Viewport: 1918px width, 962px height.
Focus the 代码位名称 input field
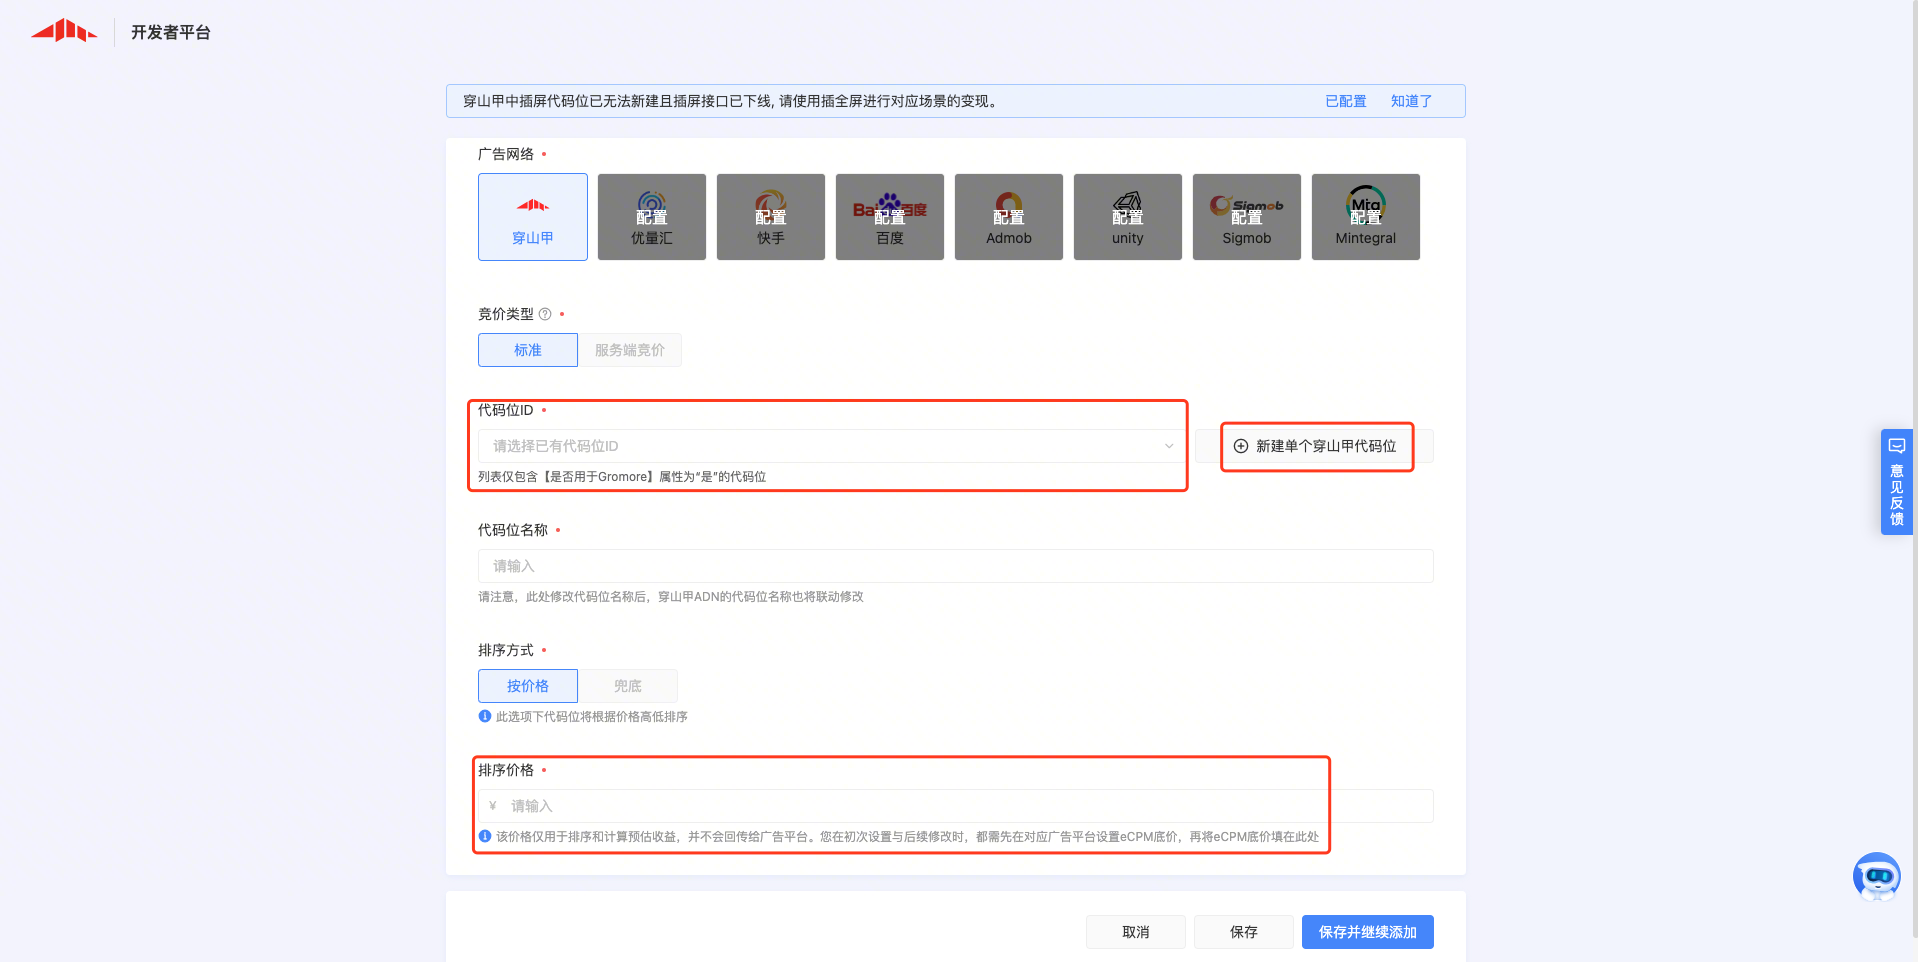tap(955, 566)
